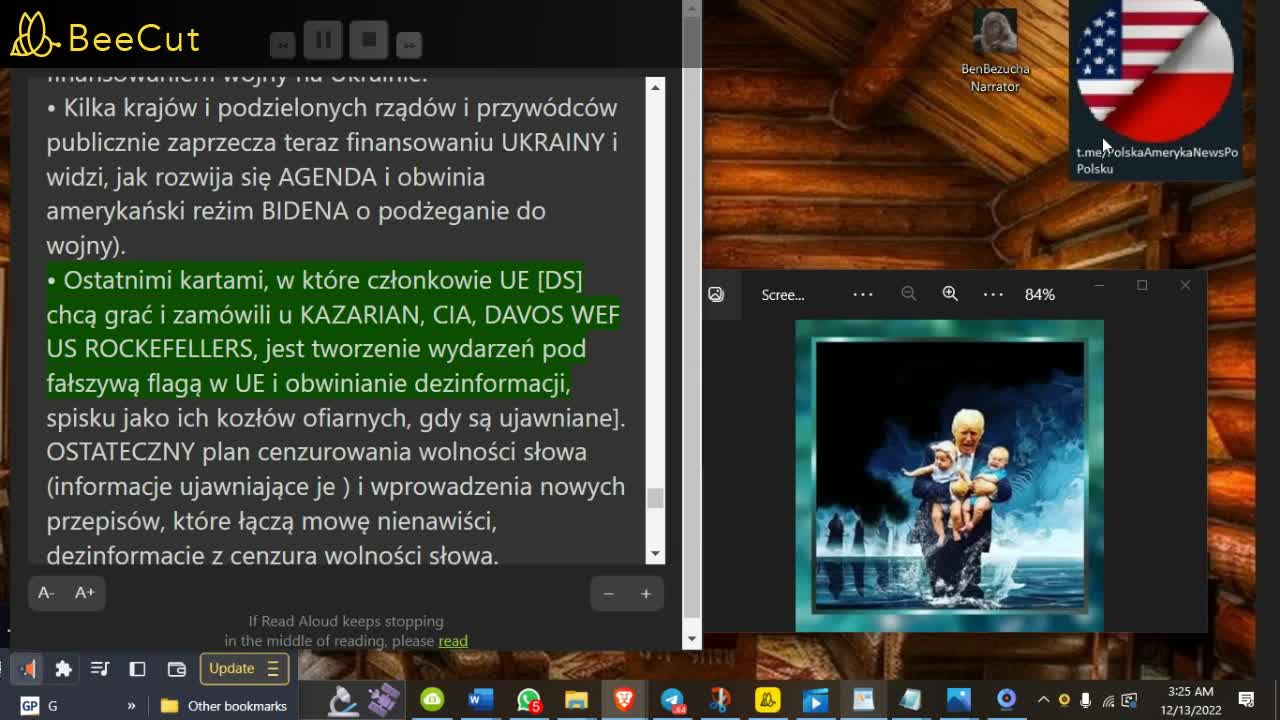The image size is (1280, 720).
Task: Open the media playlist control icon
Action: point(100,669)
